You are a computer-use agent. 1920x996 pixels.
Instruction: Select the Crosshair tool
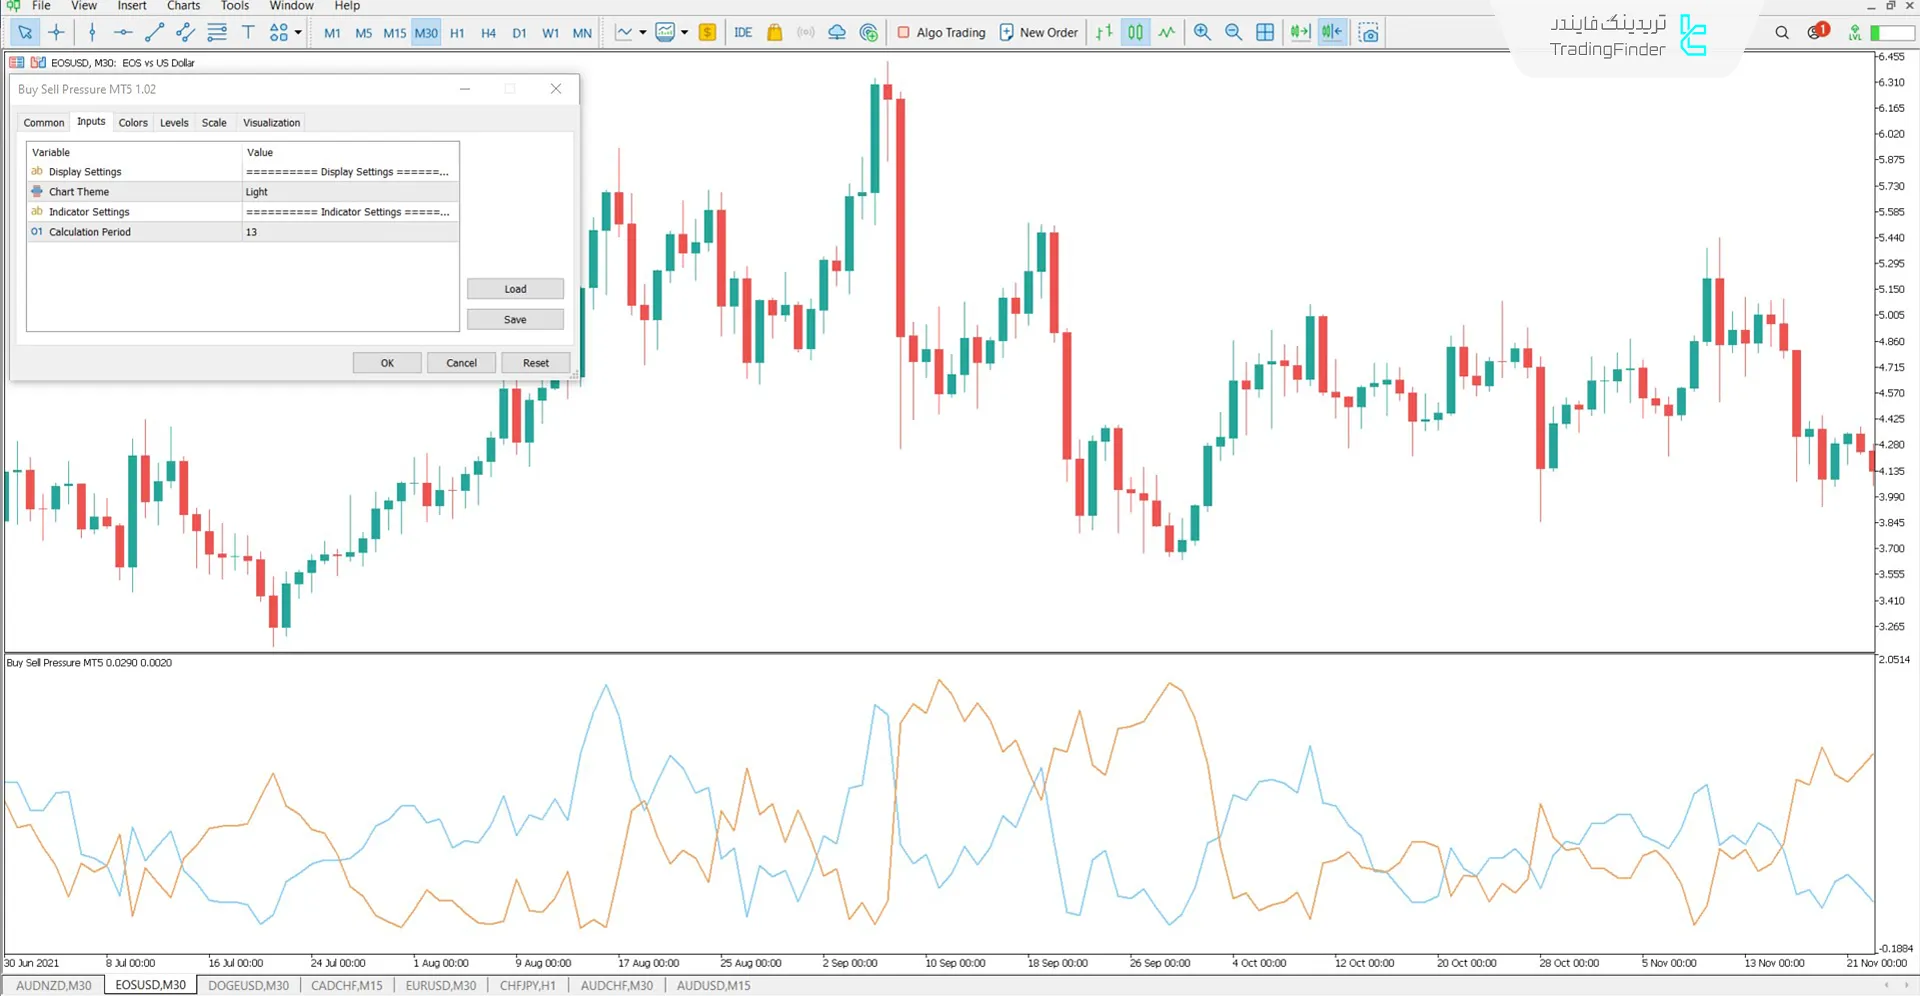(x=56, y=32)
